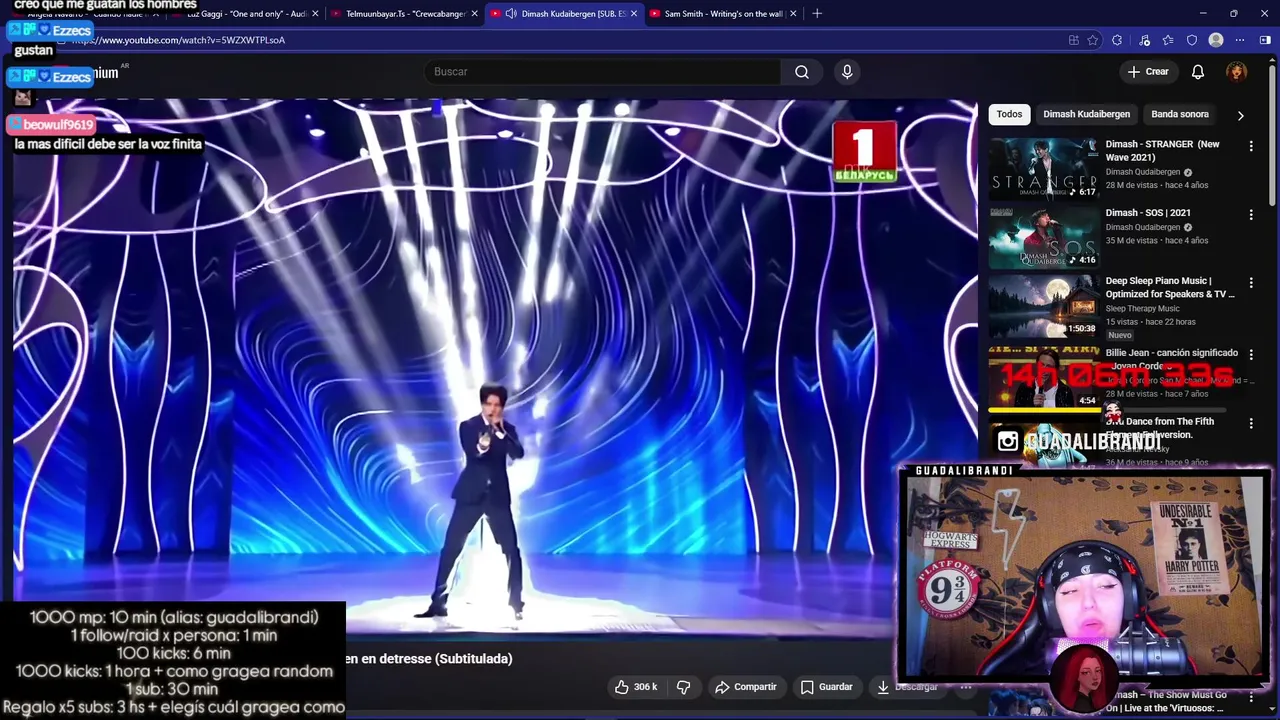Viewport: 1280px width, 720px height.
Task: Click the Crear button
Action: click(1148, 72)
